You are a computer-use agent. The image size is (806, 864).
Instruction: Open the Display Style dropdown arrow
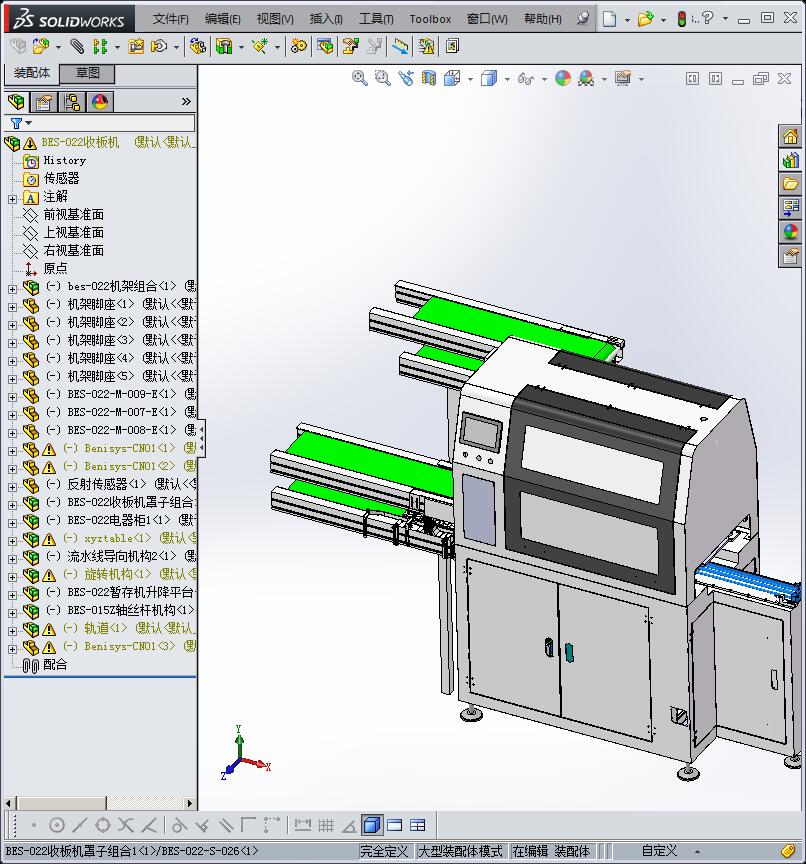(507, 79)
